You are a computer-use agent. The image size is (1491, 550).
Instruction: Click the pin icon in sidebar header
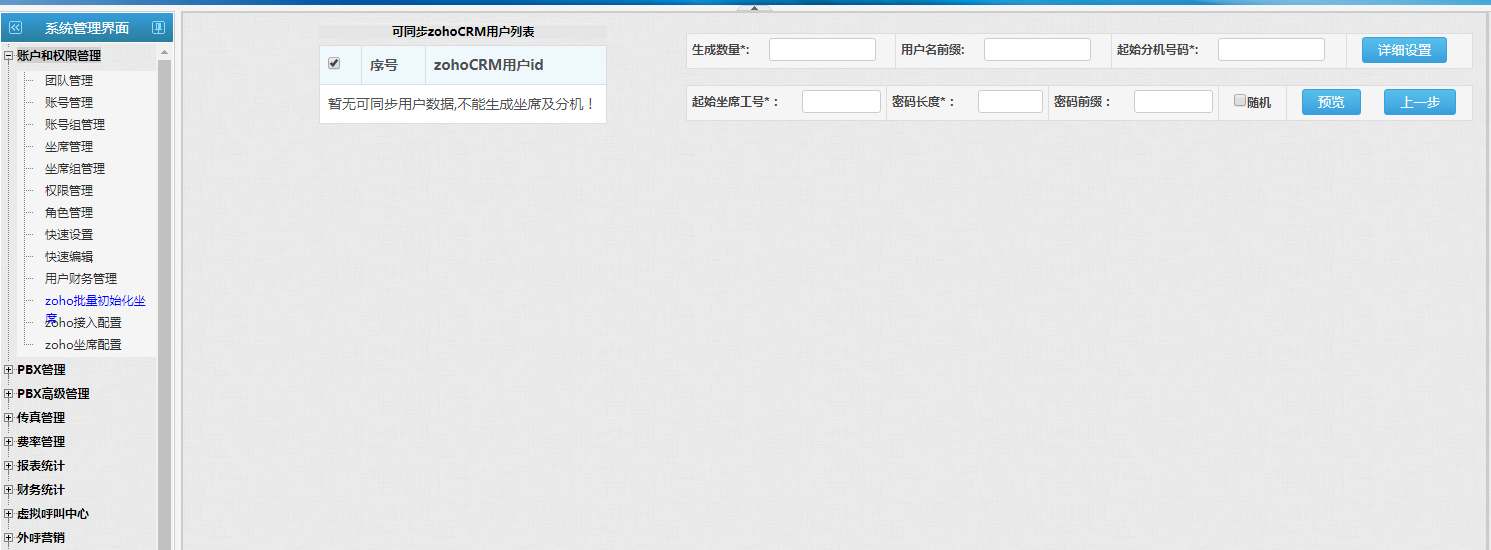point(158,28)
